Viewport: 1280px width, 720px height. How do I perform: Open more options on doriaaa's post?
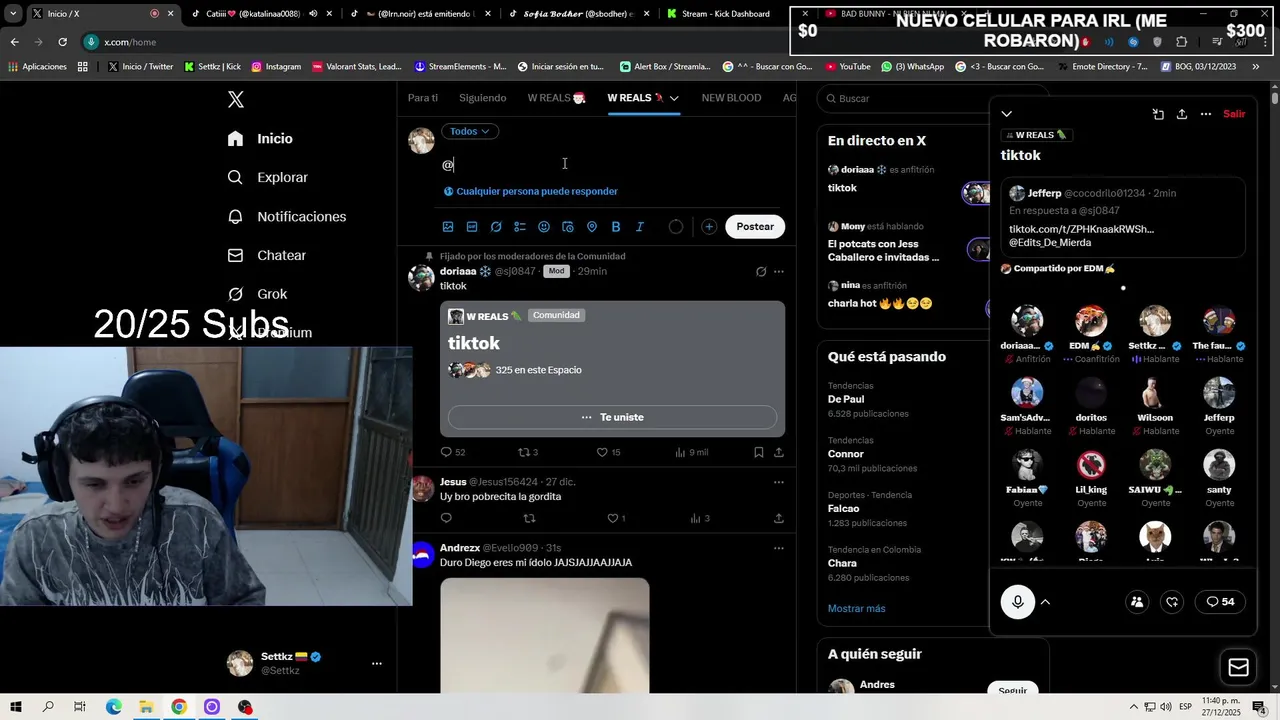coord(779,271)
